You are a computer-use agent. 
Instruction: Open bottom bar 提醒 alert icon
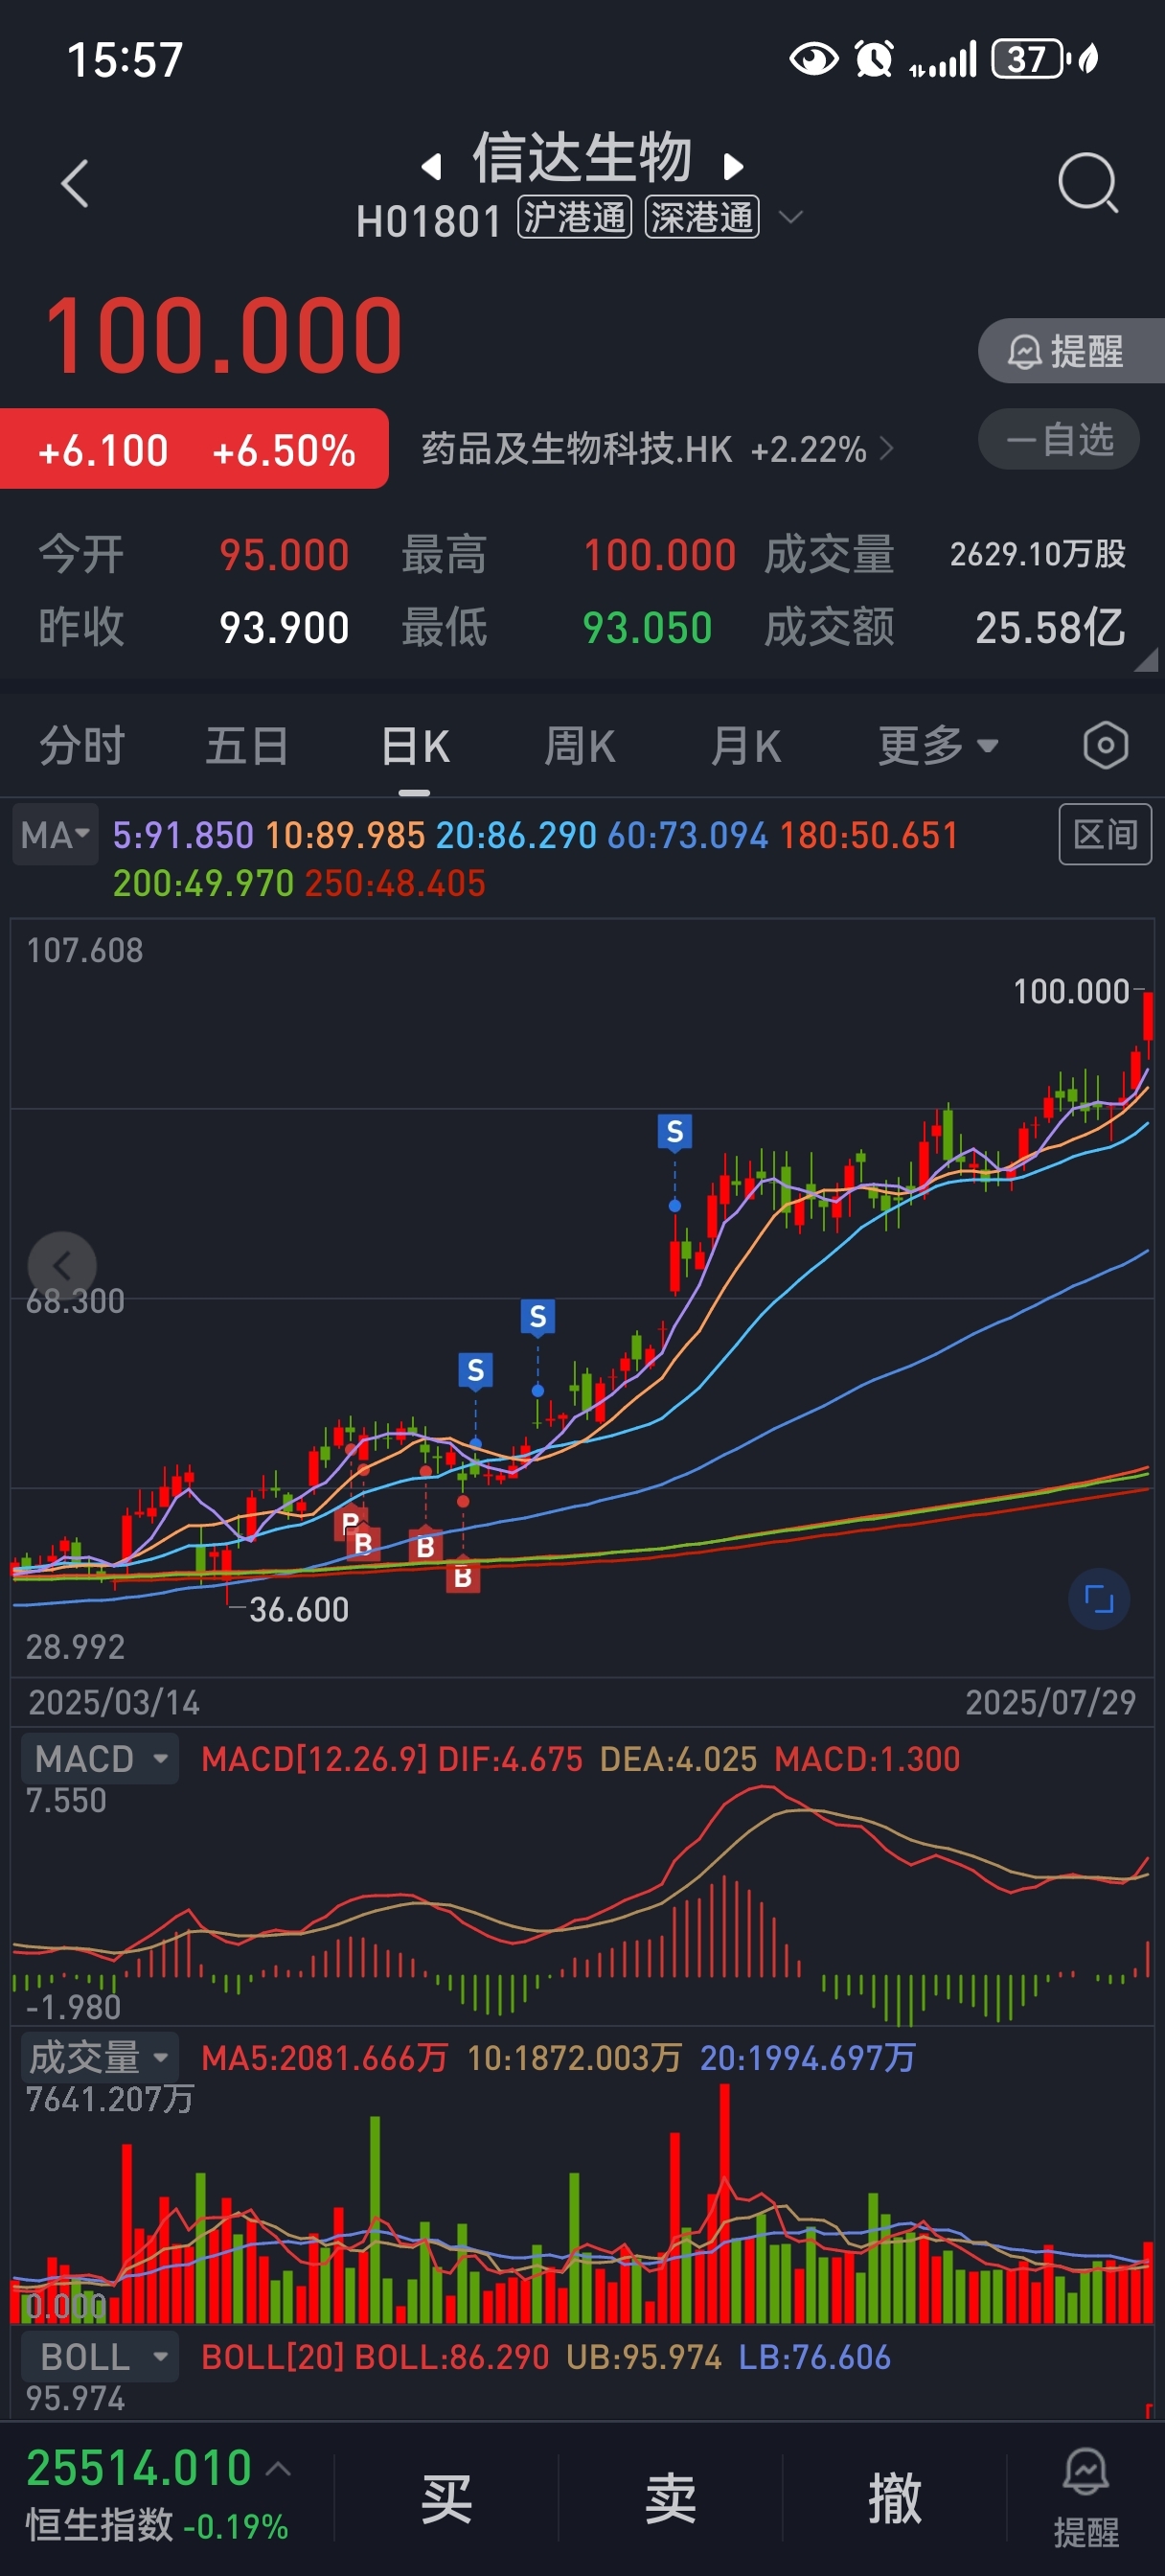(1086, 2498)
